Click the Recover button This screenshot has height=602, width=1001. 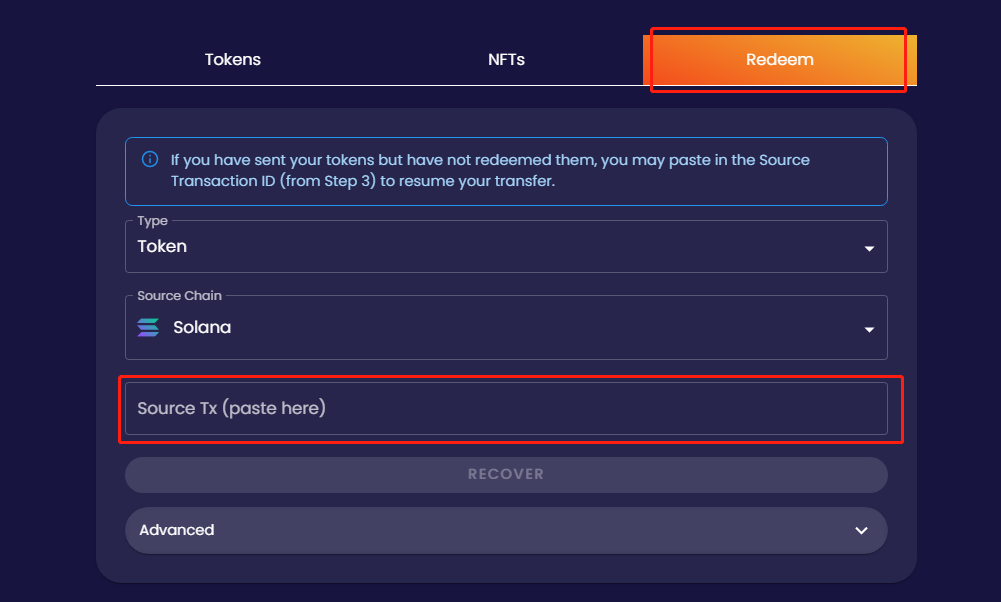coord(506,474)
